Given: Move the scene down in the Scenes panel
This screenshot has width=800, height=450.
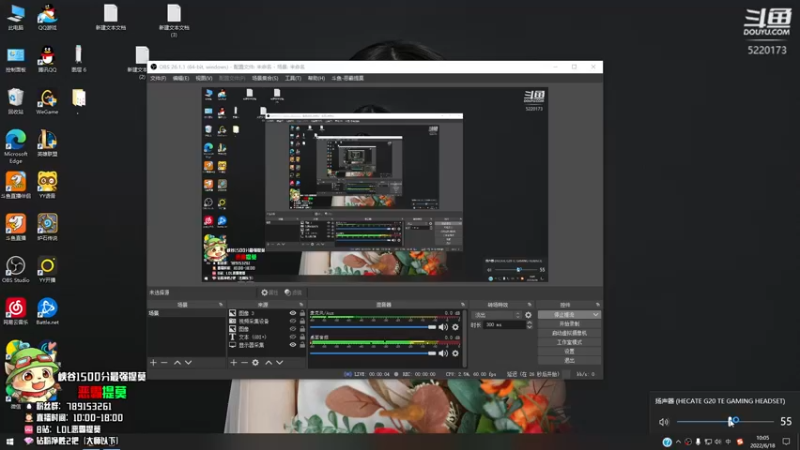Looking at the screenshot, I should pos(188,362).
